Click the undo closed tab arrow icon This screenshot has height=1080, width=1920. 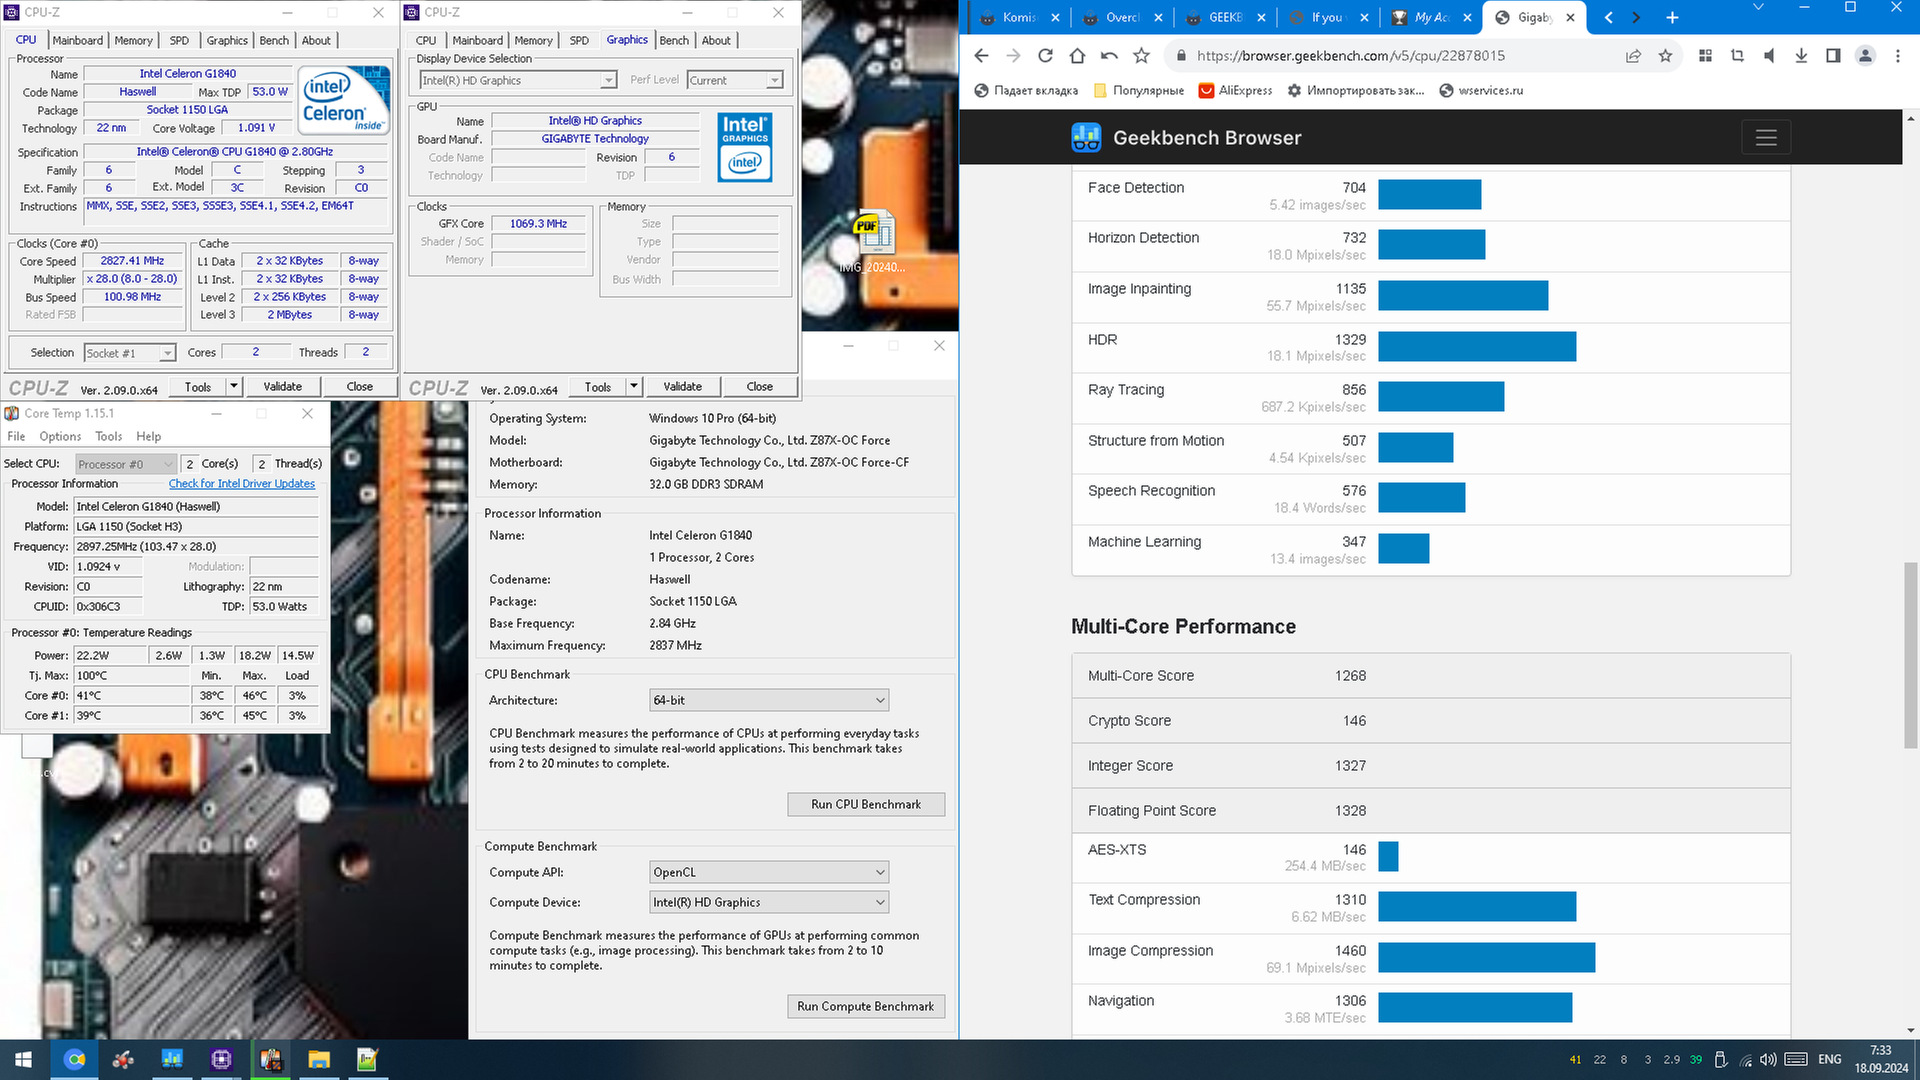[x=1109, y=56]
